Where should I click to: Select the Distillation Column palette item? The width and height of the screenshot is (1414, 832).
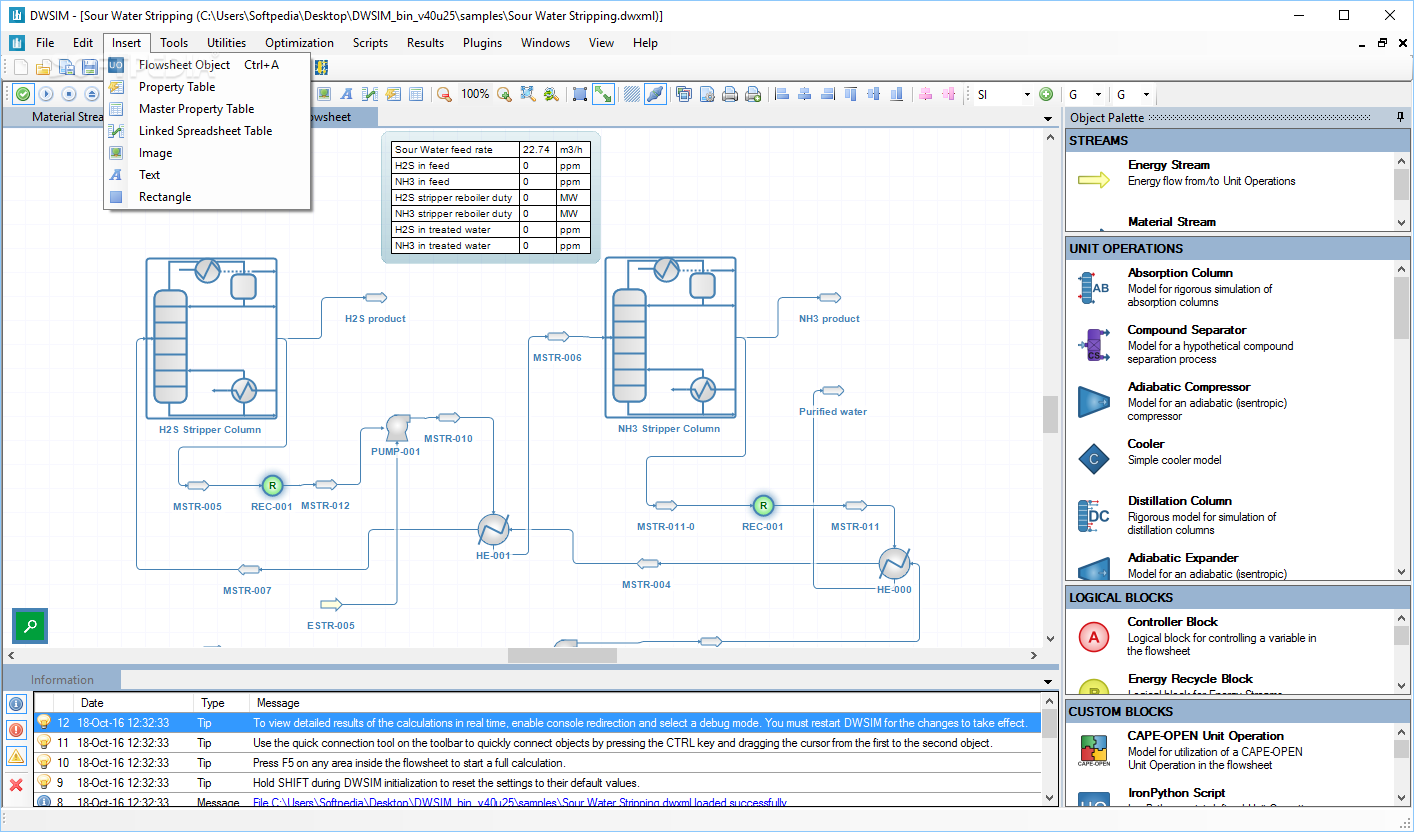(1229, 515)
